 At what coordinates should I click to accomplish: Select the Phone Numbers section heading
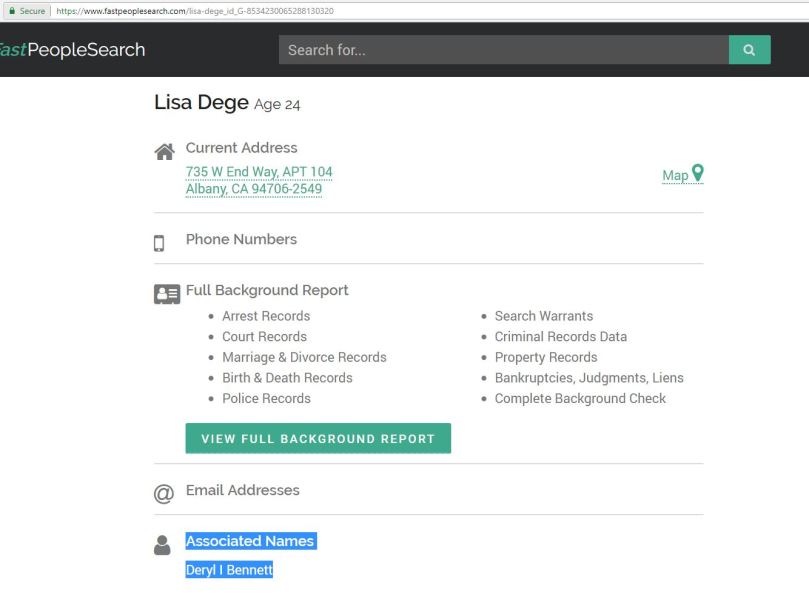241,239
